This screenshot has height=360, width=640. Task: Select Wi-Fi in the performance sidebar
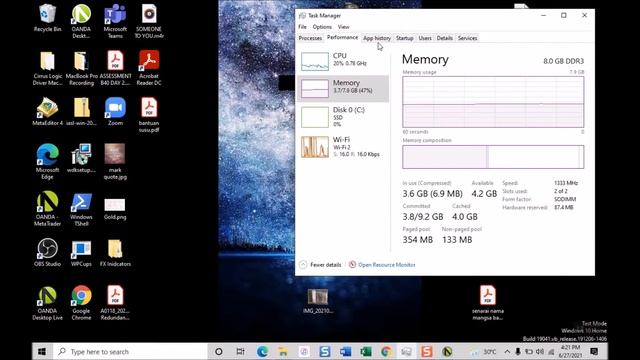pyautogui.click(x=343, y=147)
